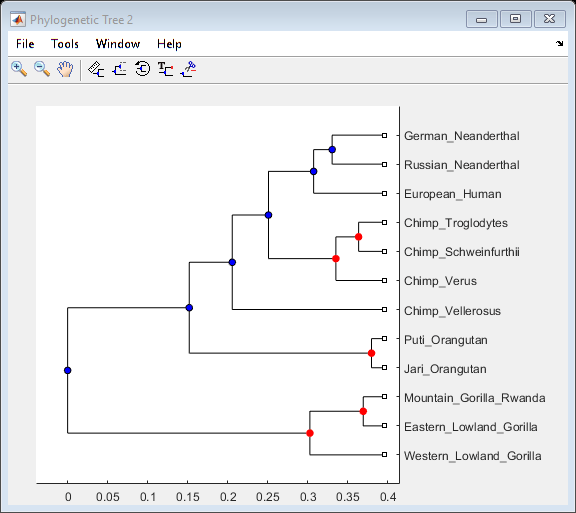Click the Russian_Neanderthal leaf label
The height and width of the screenshot is (513, 576).
pyautogui.click(x=462, y=165)
